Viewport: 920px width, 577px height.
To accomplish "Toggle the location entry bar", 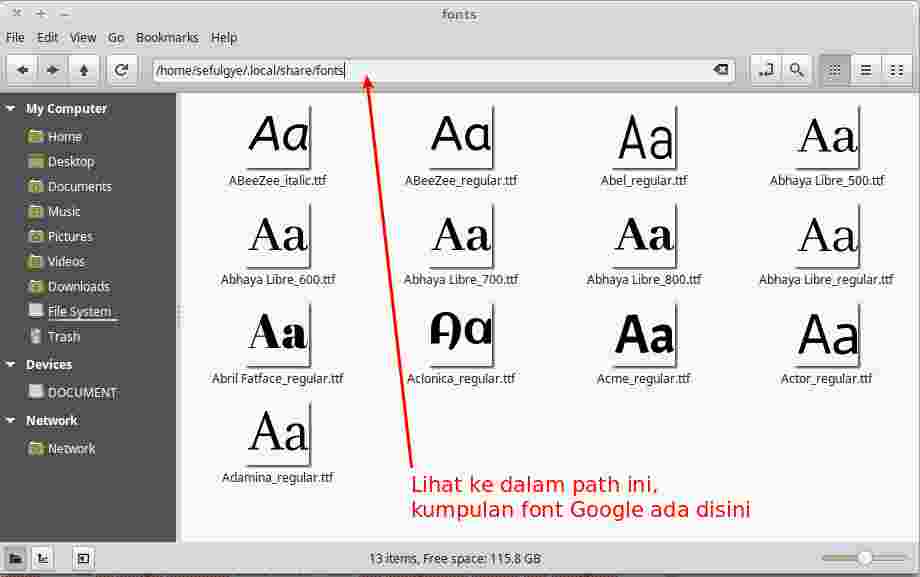I will pos(768,70).
